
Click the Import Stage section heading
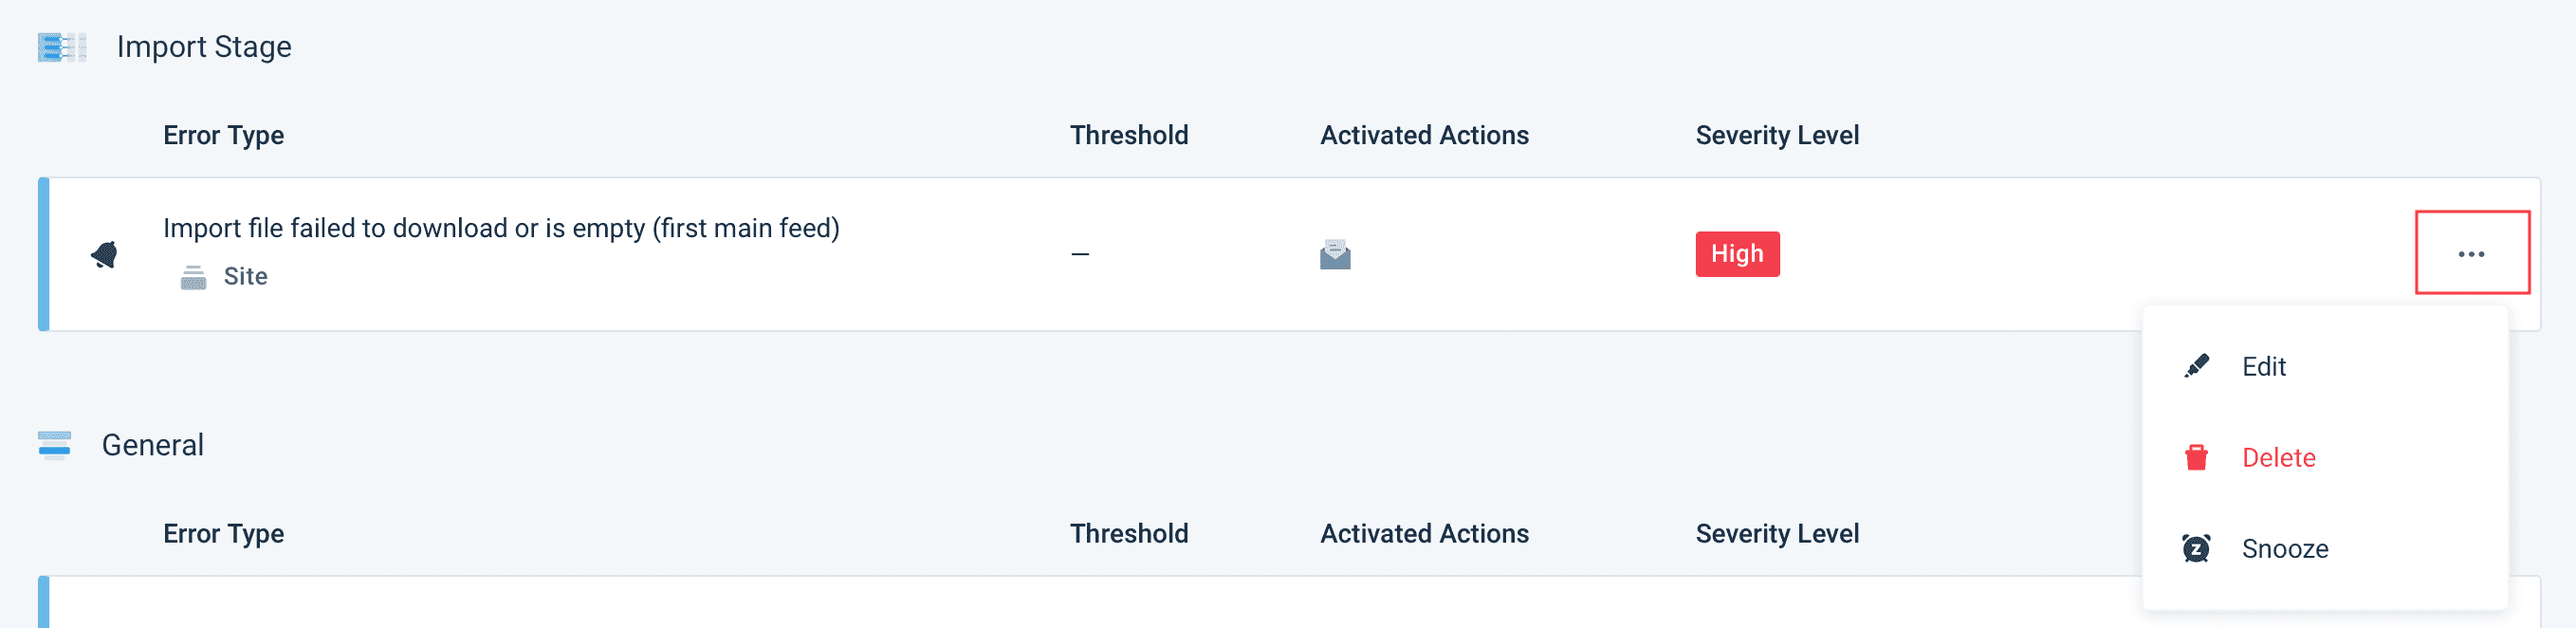coord(204,47)
